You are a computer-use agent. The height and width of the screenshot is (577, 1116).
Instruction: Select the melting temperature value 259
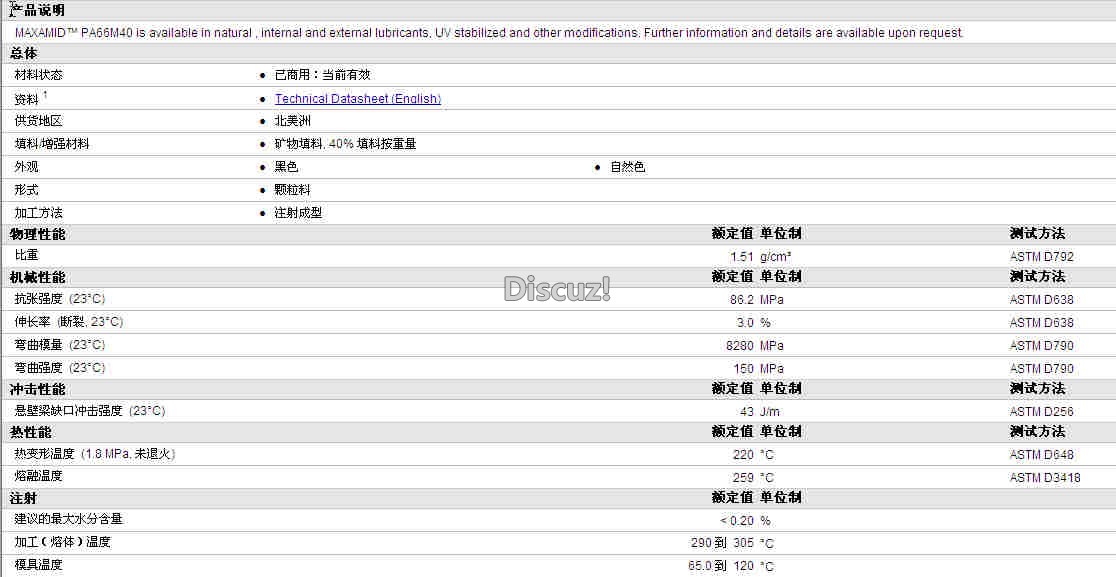click(743, 477)
